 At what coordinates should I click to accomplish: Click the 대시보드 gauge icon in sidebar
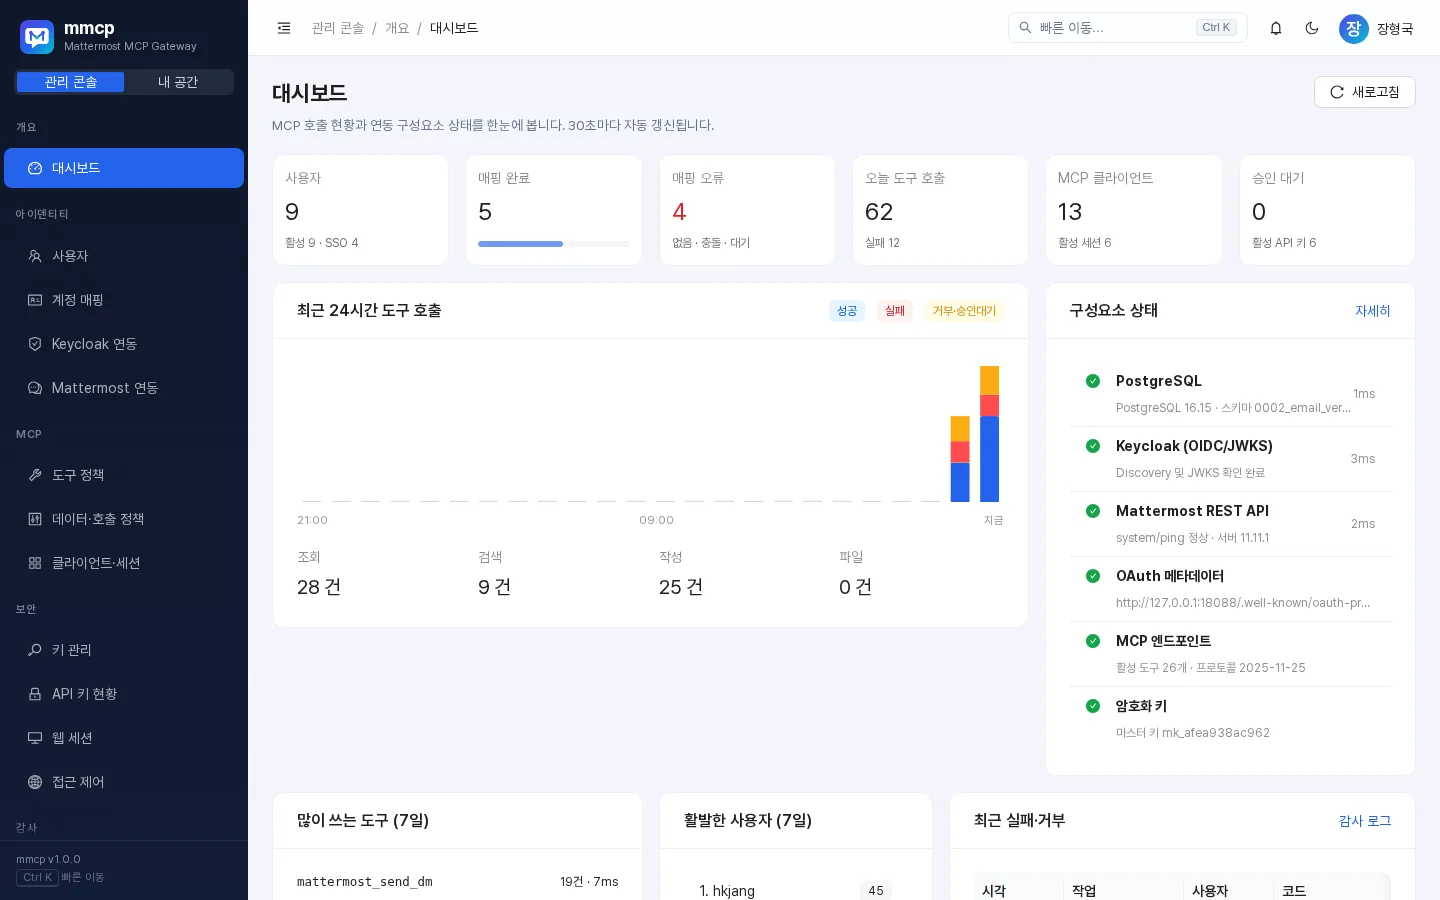(35, 168)
